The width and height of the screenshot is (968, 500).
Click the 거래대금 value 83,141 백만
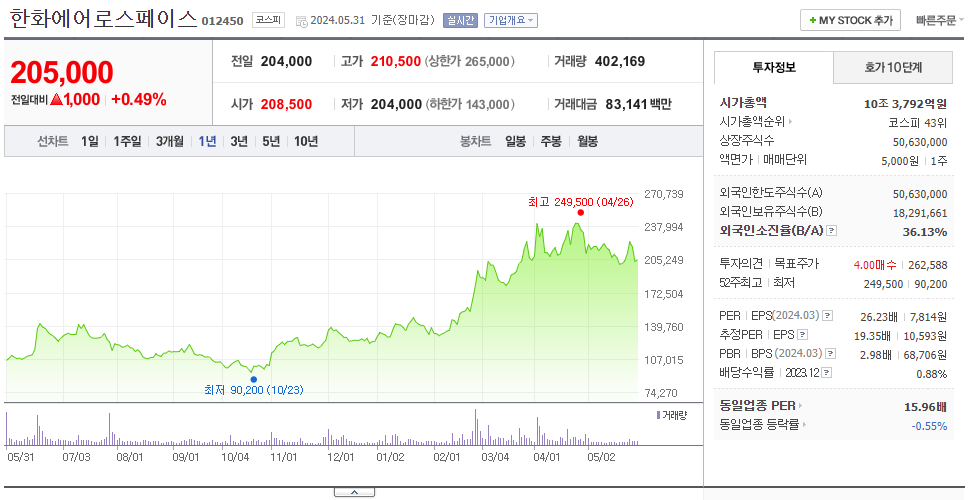[638, 104]
